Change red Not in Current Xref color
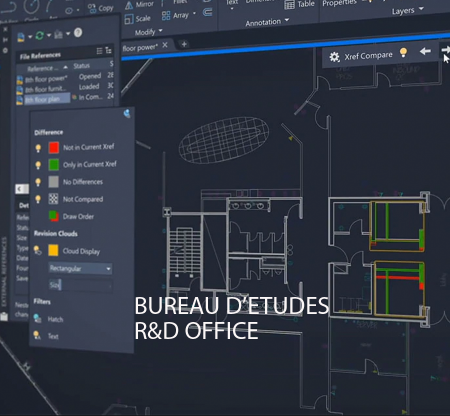450x416 pixels. pyautogui.click(x=54, y=147)
